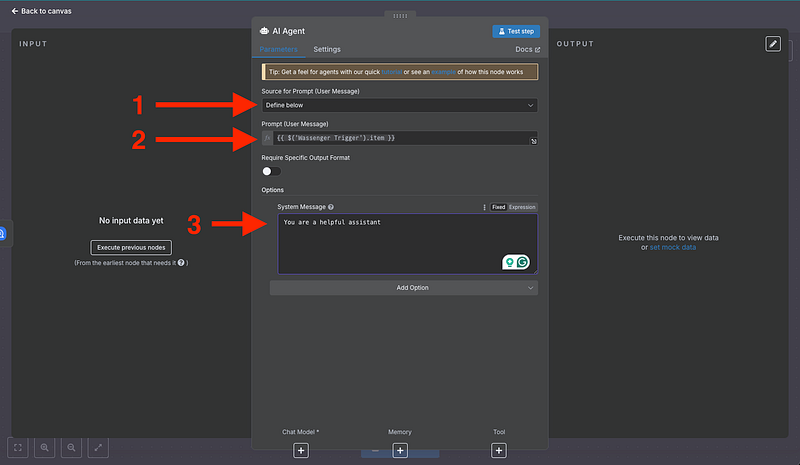Click the Prompt (User Message) expression field
The height and width of the screenshot is (465, 800).
click(399, 137)
